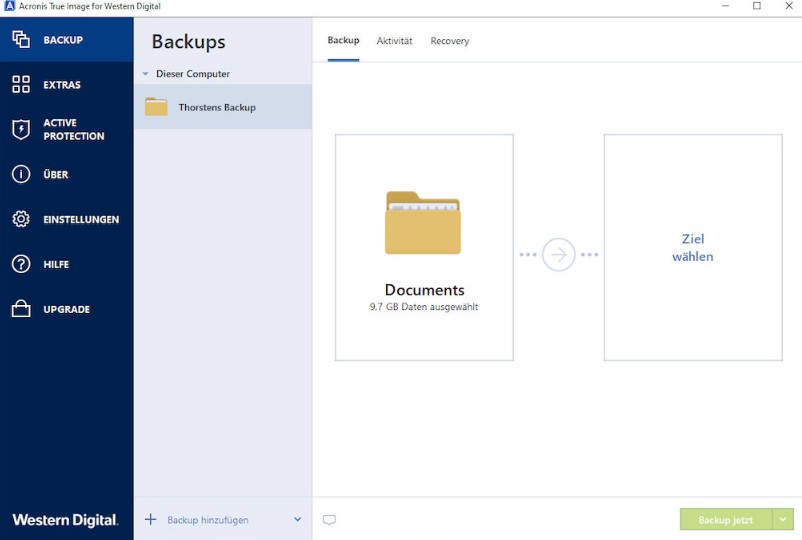Select the Active Protection shield icon
The image size is (802, 540).
click(21, 129)
